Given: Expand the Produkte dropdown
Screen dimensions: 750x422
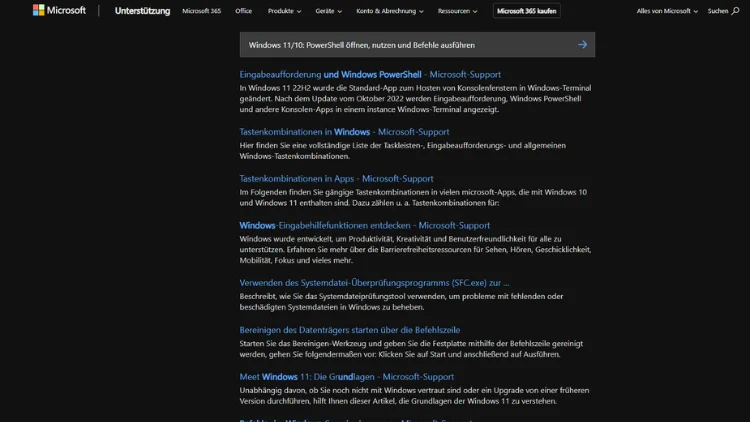Looking at the screenshot, I should (284, 11).
